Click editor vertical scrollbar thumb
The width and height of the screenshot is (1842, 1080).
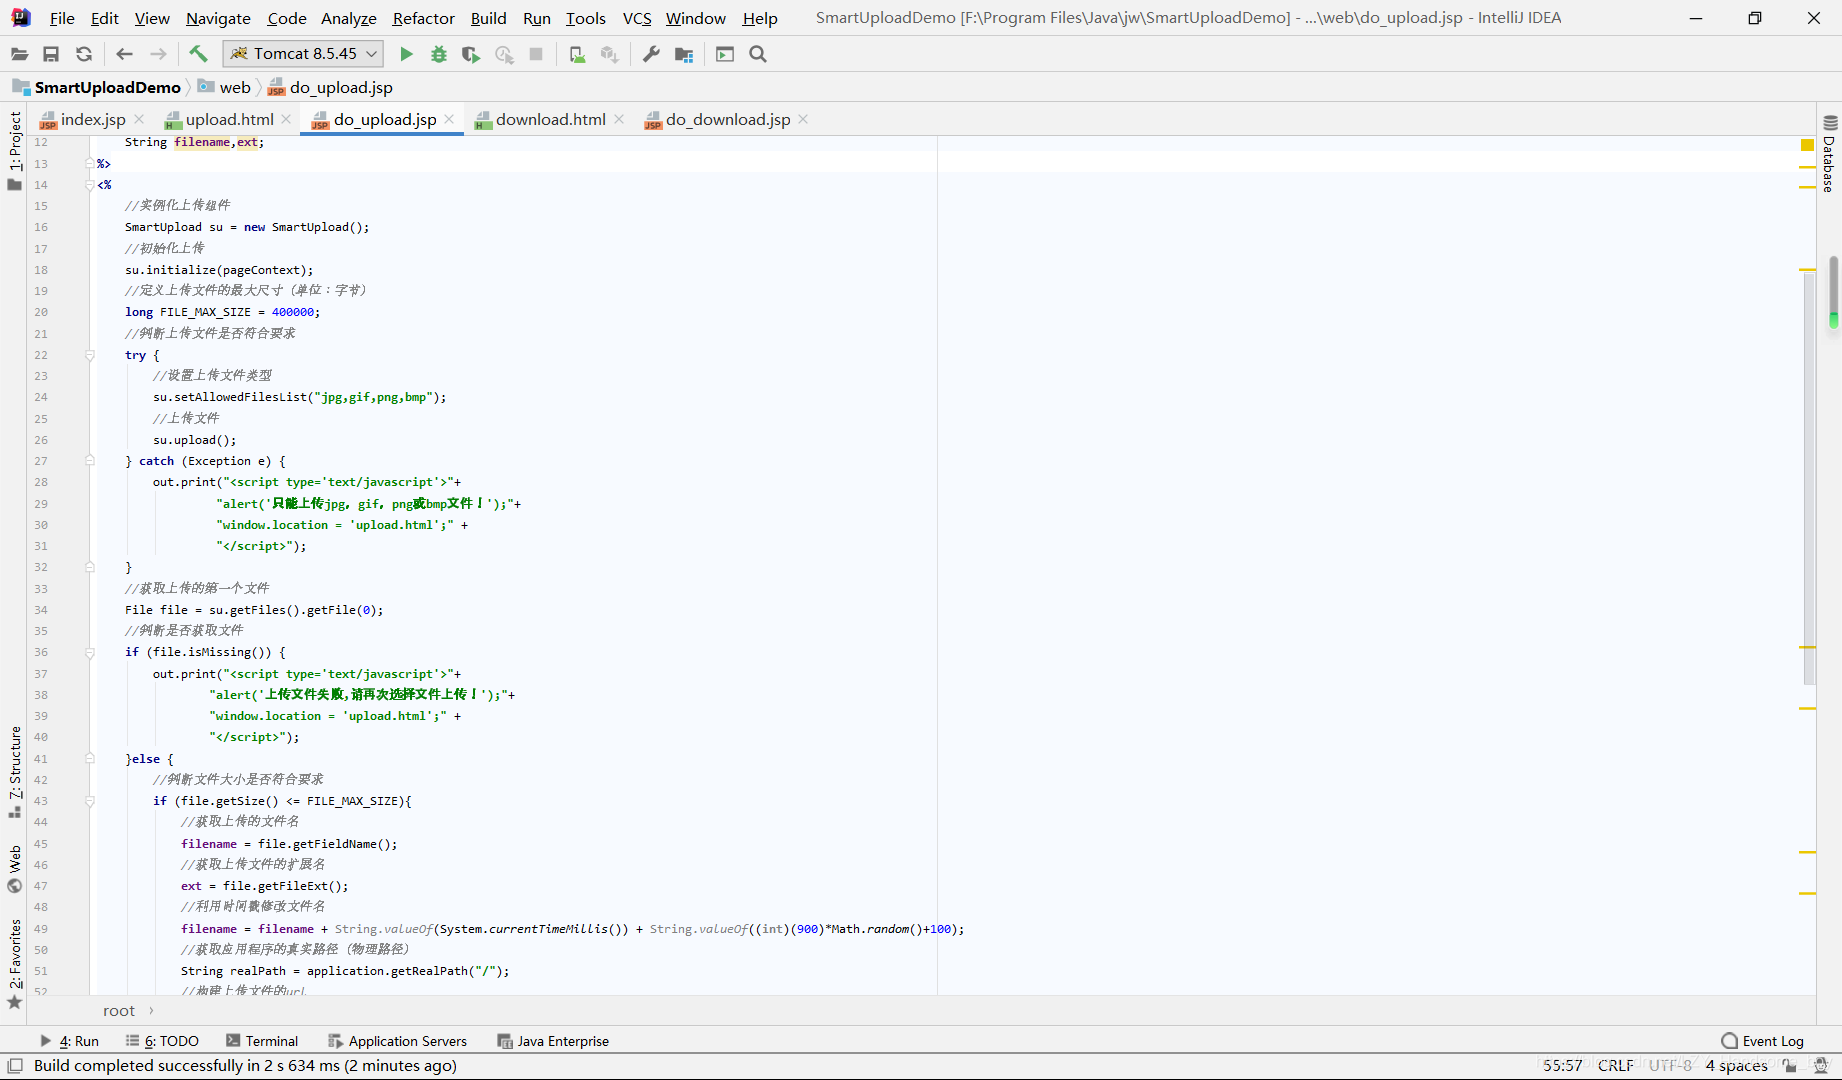click(x=1809, y=478)
